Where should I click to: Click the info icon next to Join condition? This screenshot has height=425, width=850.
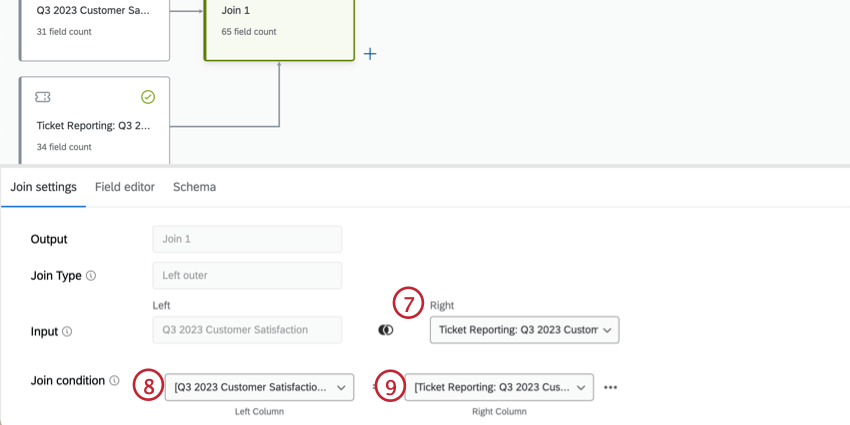point(114,381)
